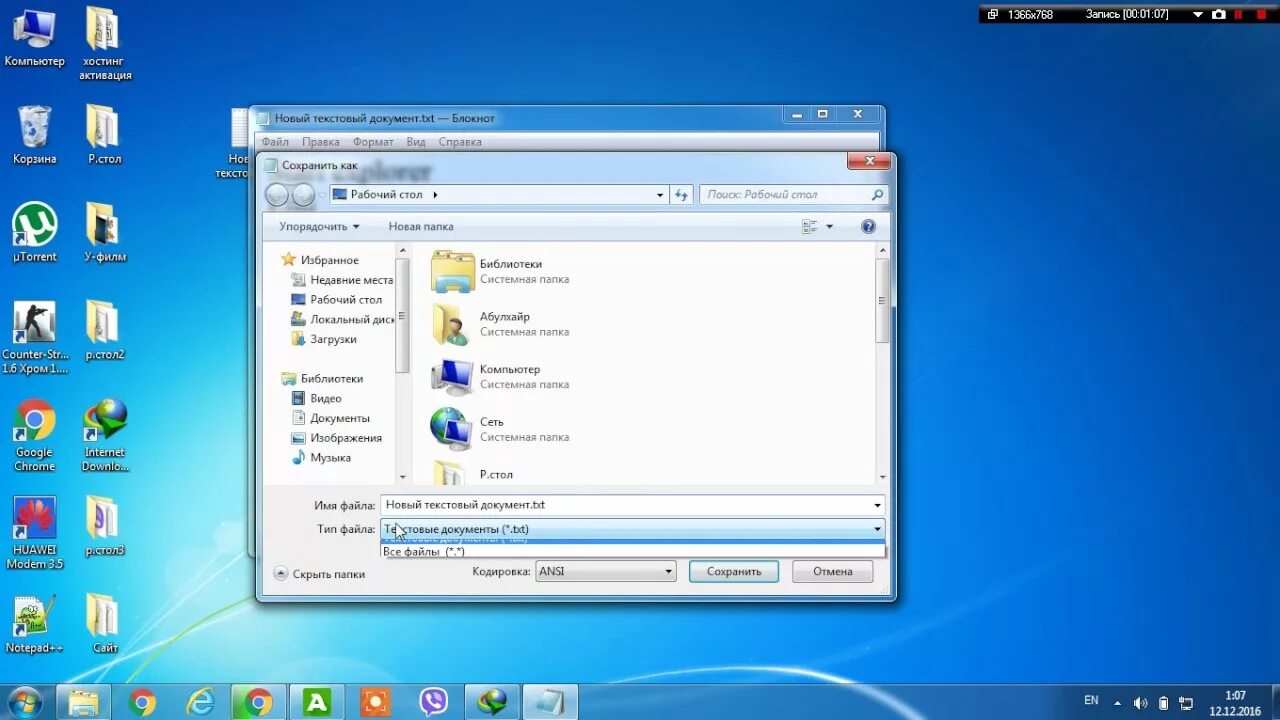Open the green A app in taskbar

pyautogui.click(x=317, y=702)
